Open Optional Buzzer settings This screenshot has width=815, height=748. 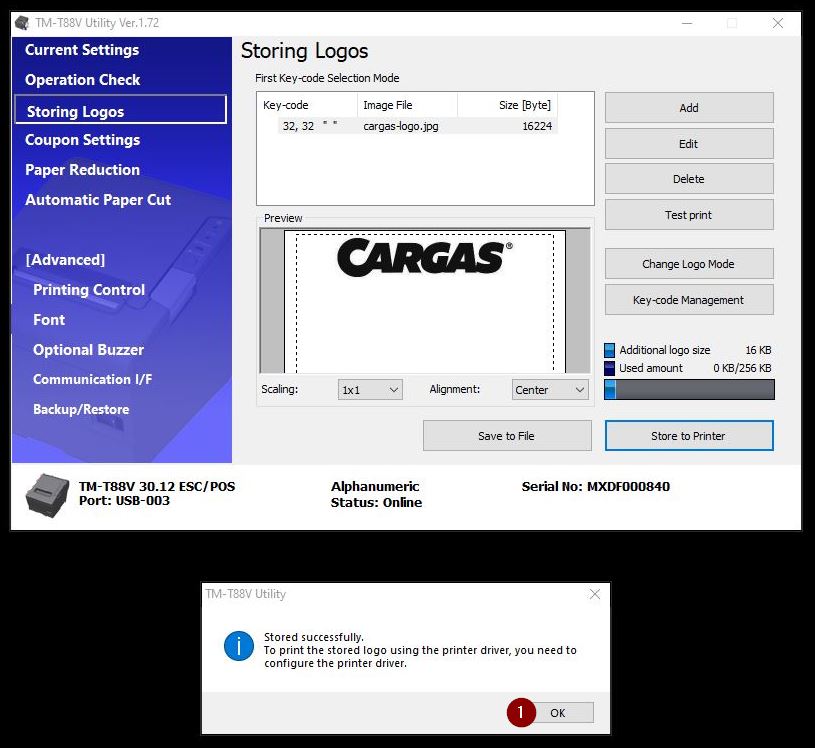tap(88, 350)
